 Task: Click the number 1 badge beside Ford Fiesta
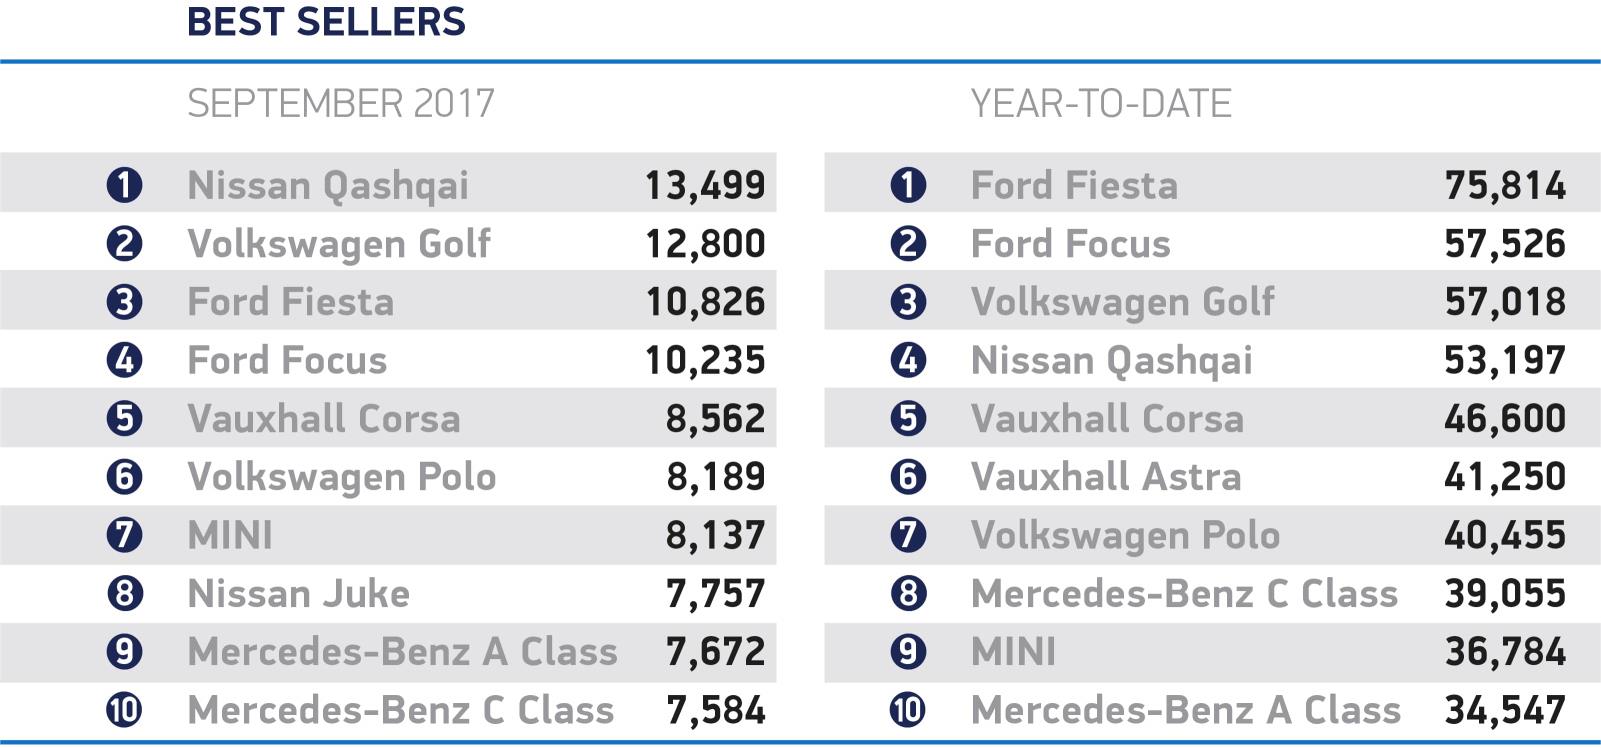tap(908, 185)
